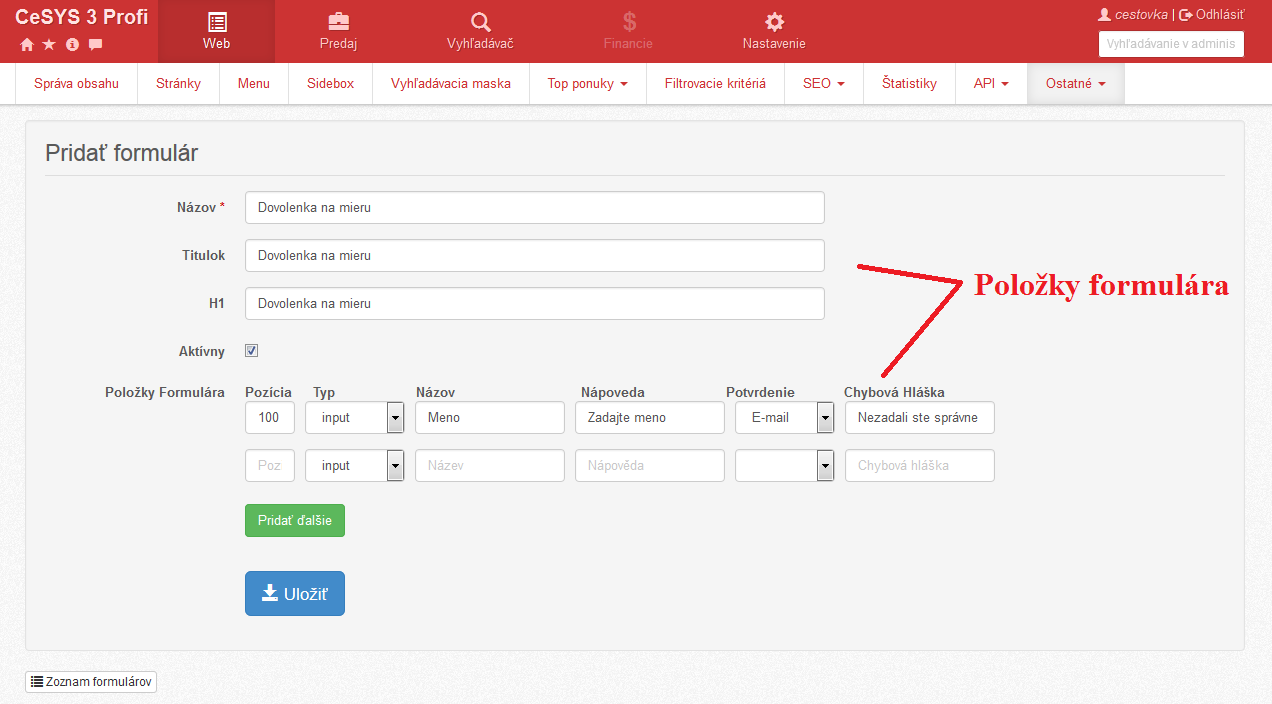Expand the SEO dropdown menu

pyautogui.click(x=824, y=84)
